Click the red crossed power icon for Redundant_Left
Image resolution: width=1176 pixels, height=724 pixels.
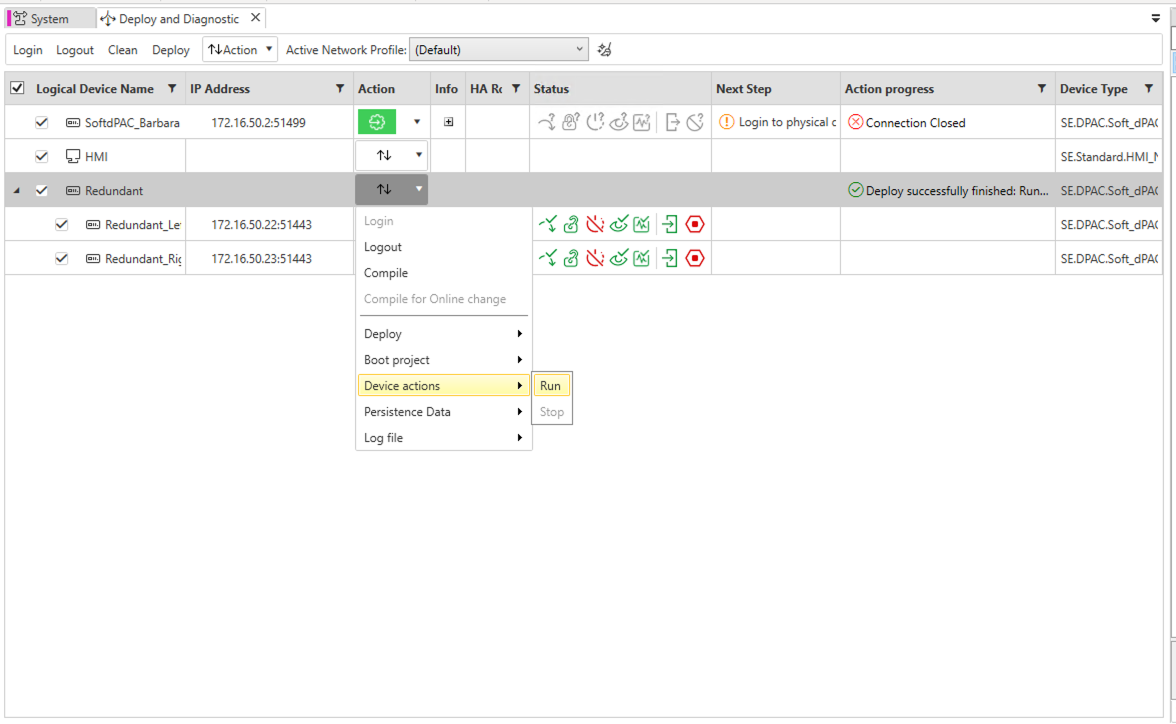point(595,224)
